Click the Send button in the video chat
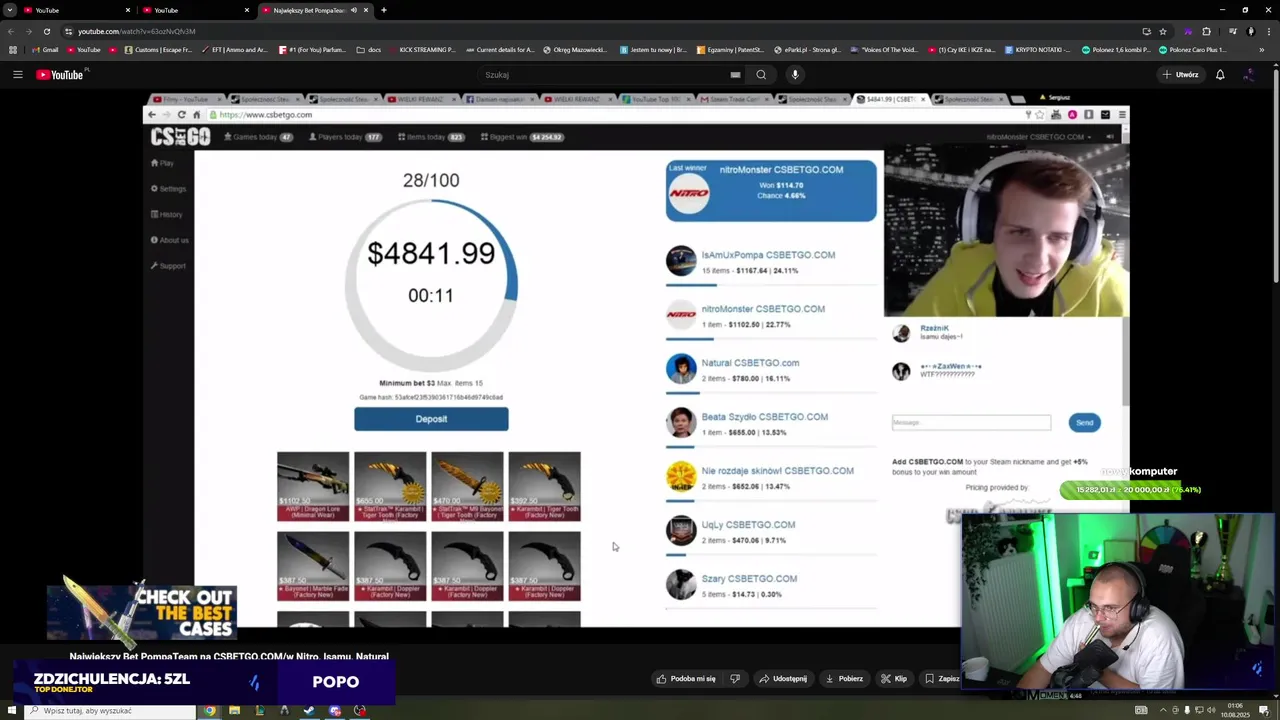 1084,422
